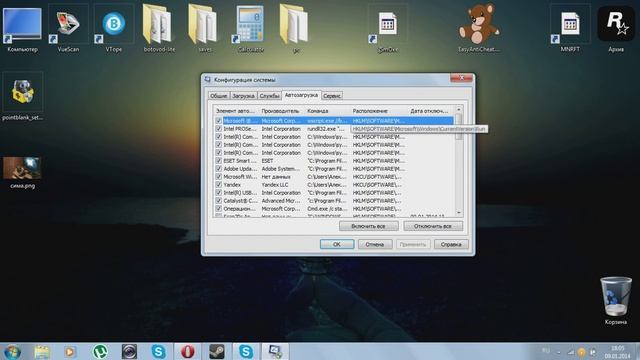Select the Нет данных manufacturer cell
The image size is (640, 360).
[276, 176]
